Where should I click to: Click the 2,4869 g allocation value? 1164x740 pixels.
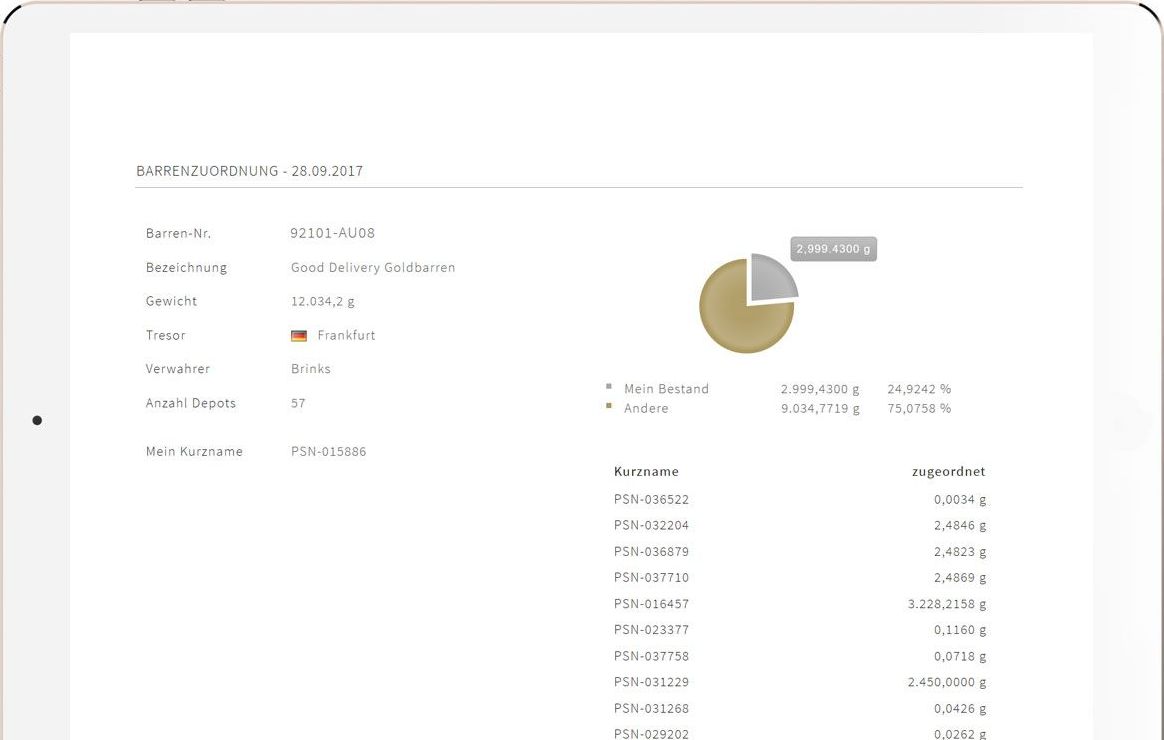pos(960,577)
